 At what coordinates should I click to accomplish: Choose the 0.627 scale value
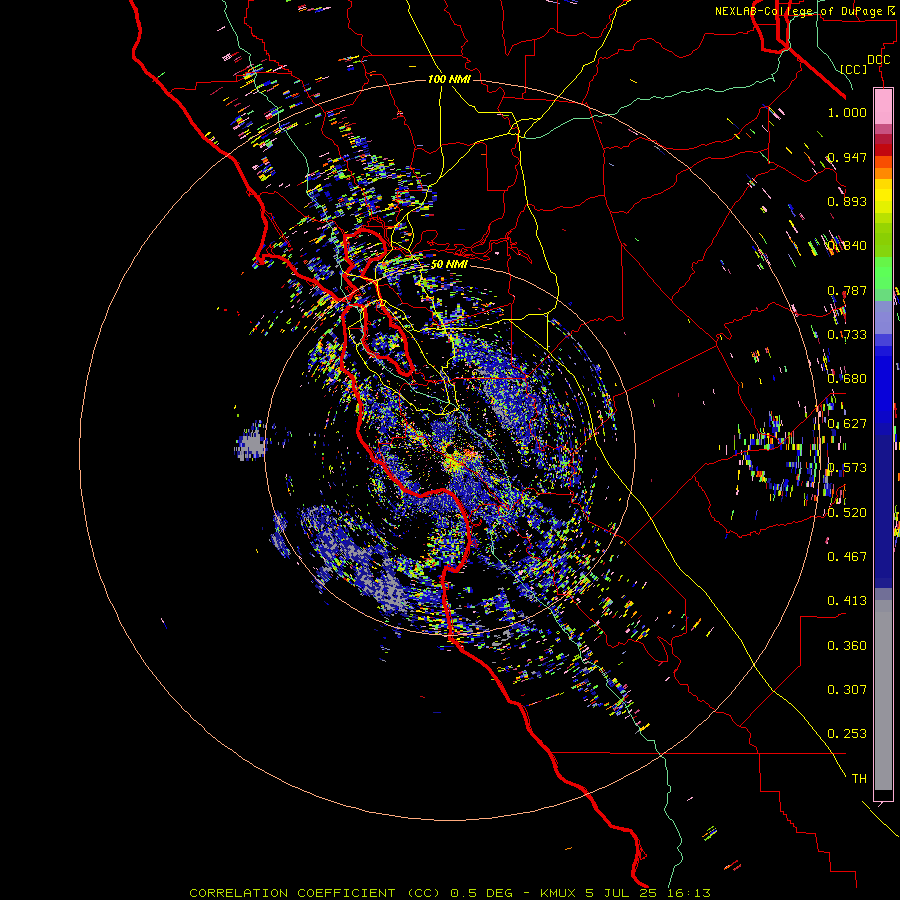tap(847, 424)
